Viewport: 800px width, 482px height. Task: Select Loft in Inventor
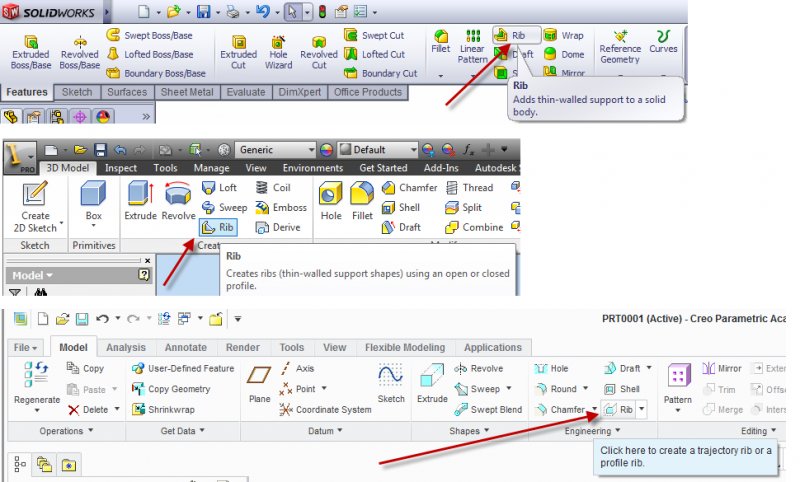219,188
